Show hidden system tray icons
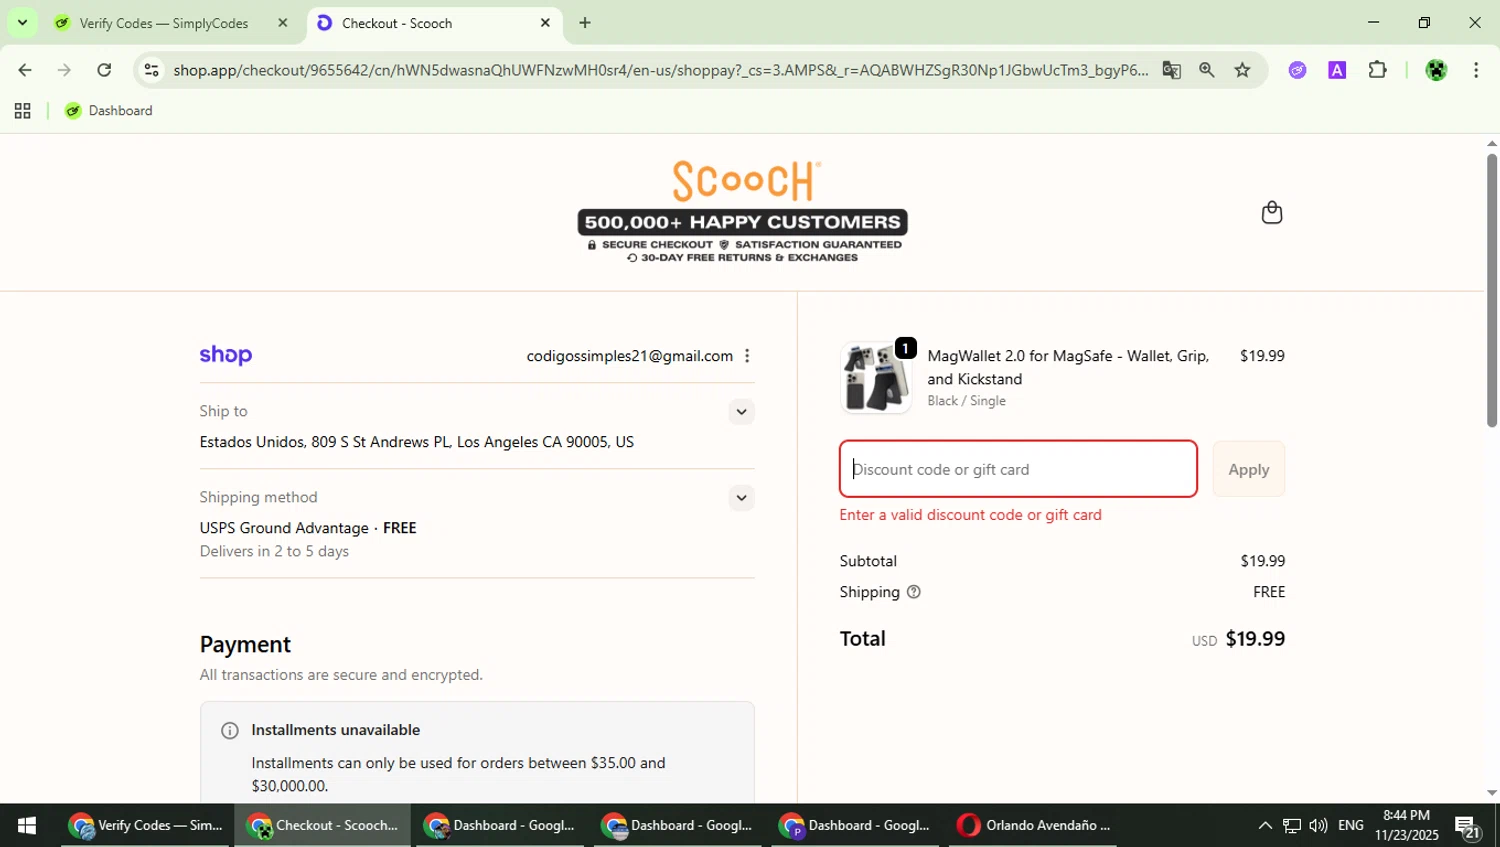The width and height of the screenshot is (1500, 847). [1265, 825]
